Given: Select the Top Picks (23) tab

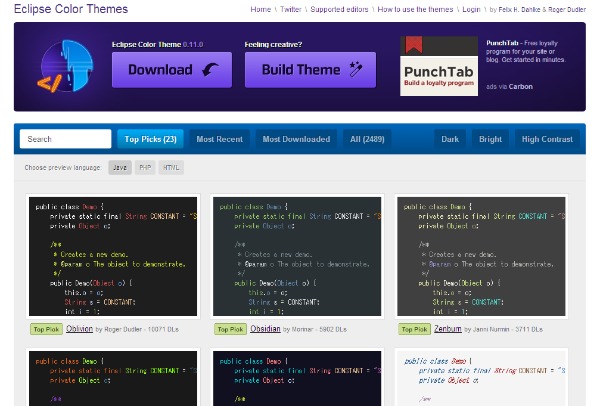Looking at the screenshot, I should pyautogui.click(x=150, y=139).
